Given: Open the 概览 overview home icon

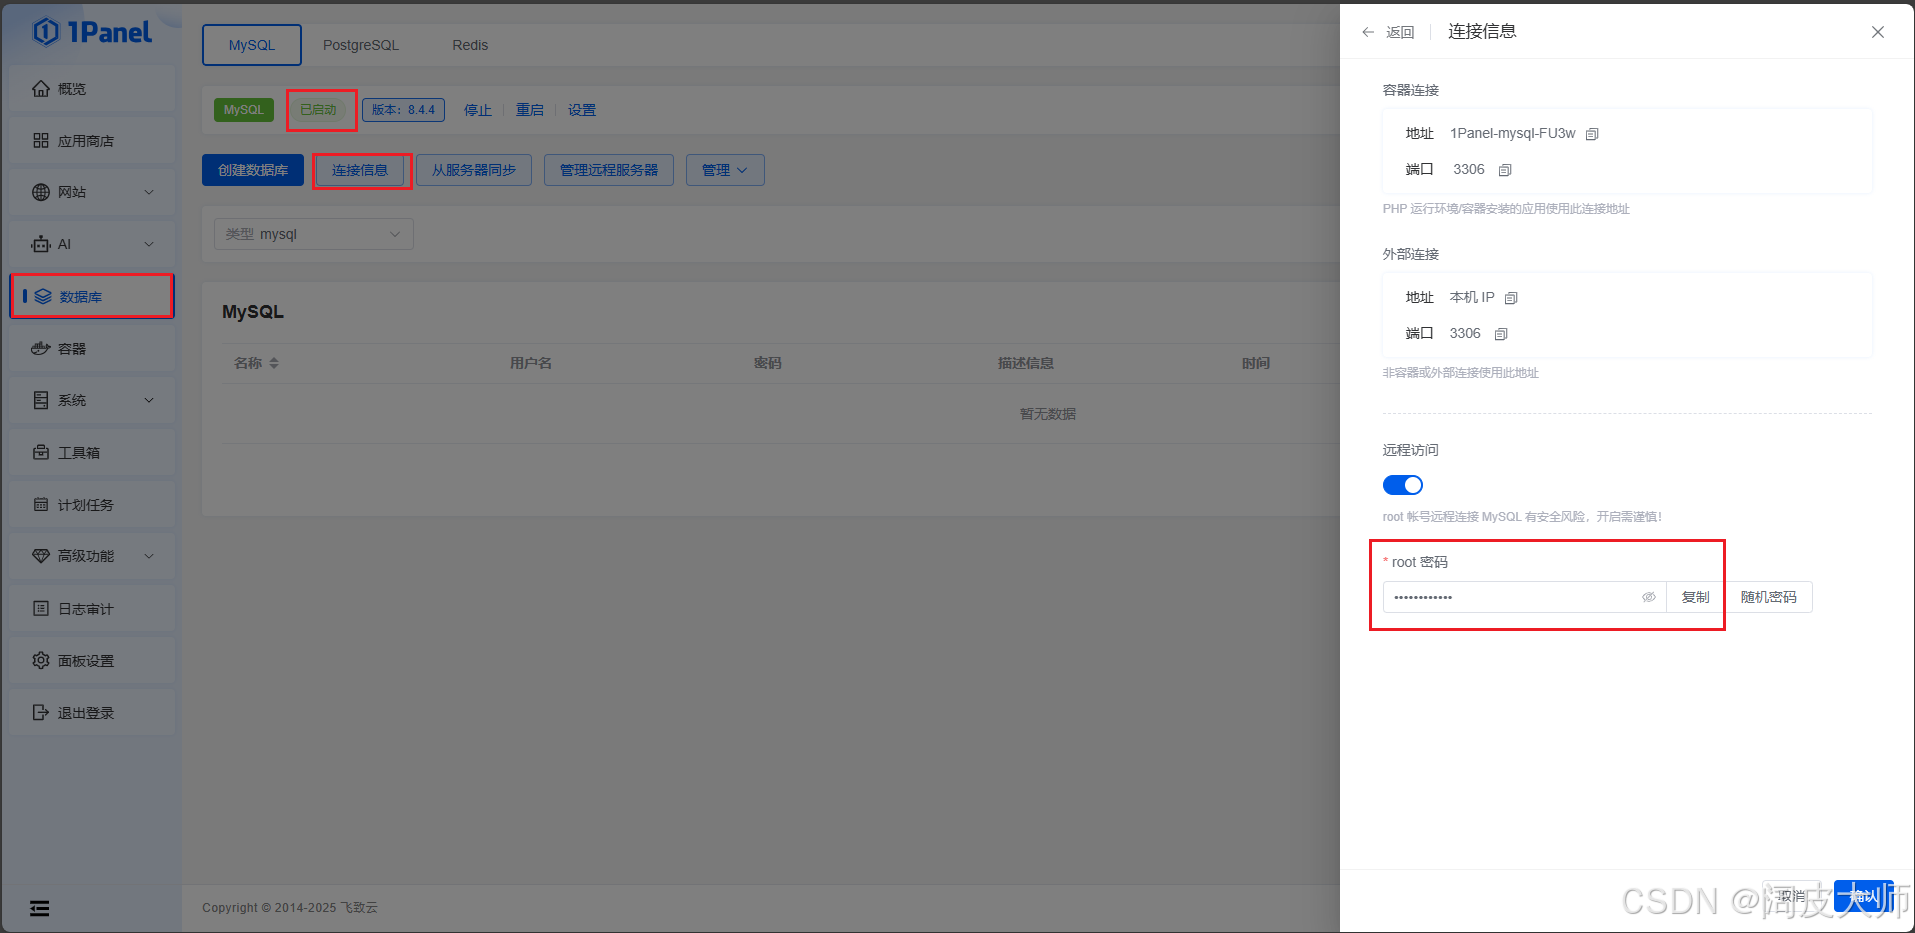Looking at the screenshot, I should tap(41, 89).
